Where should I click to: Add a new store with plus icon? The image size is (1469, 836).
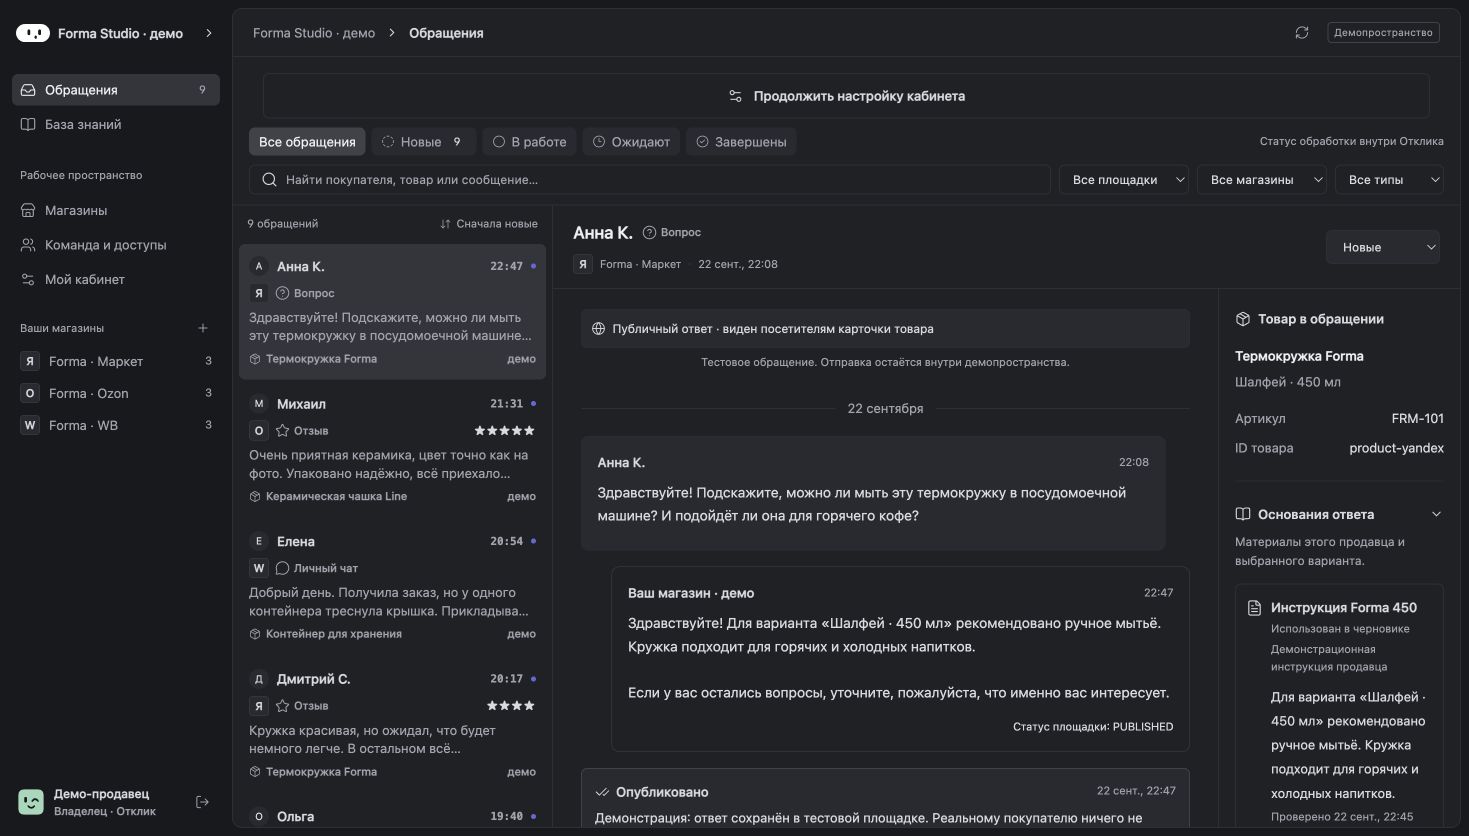pos(203,328)
